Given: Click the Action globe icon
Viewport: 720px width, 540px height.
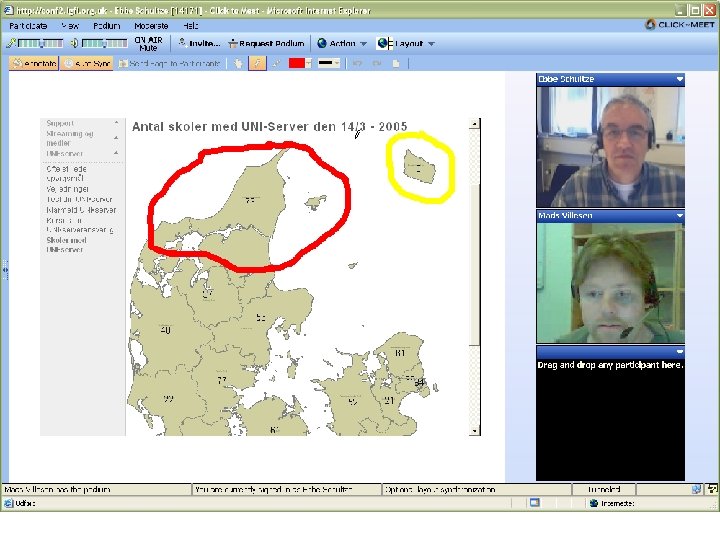Looking at the screenshot, I should pos(322,43).
